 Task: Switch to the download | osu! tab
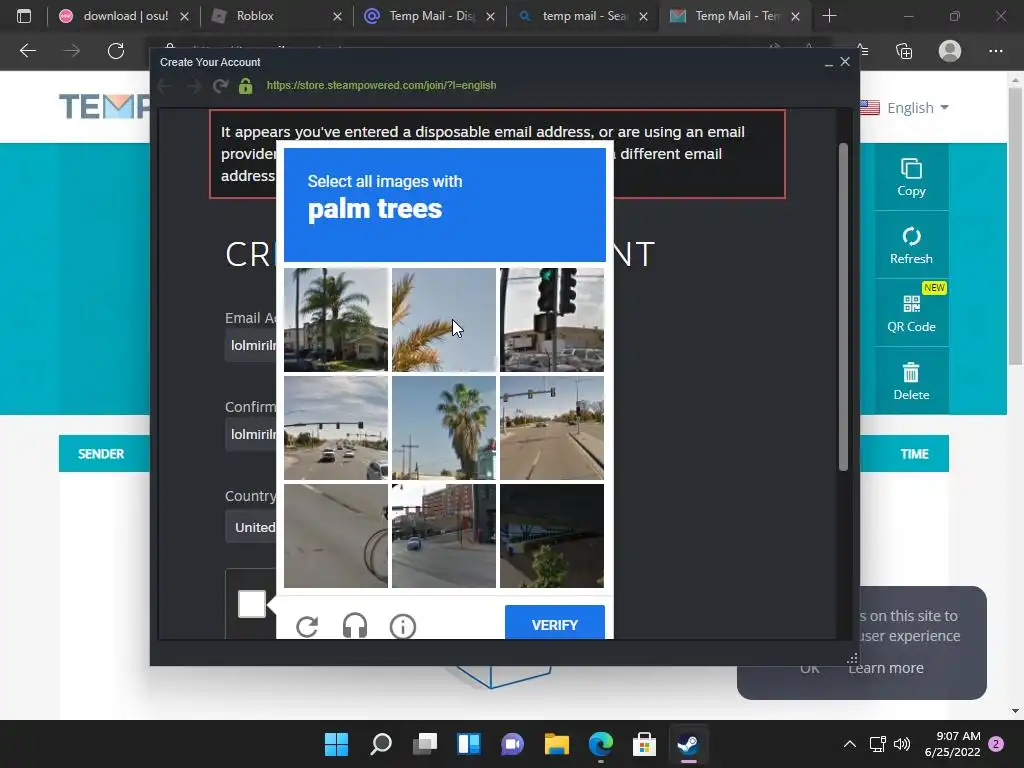point(124,16)
